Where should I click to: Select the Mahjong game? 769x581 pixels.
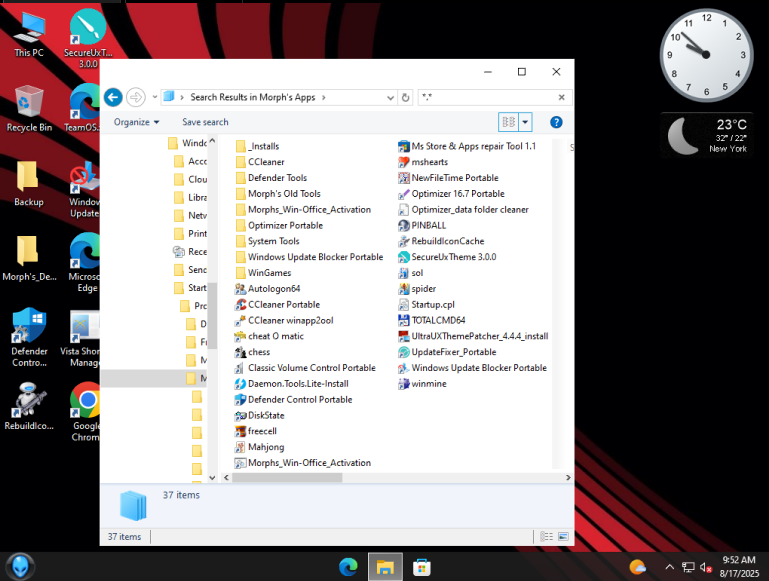[259, 447]
